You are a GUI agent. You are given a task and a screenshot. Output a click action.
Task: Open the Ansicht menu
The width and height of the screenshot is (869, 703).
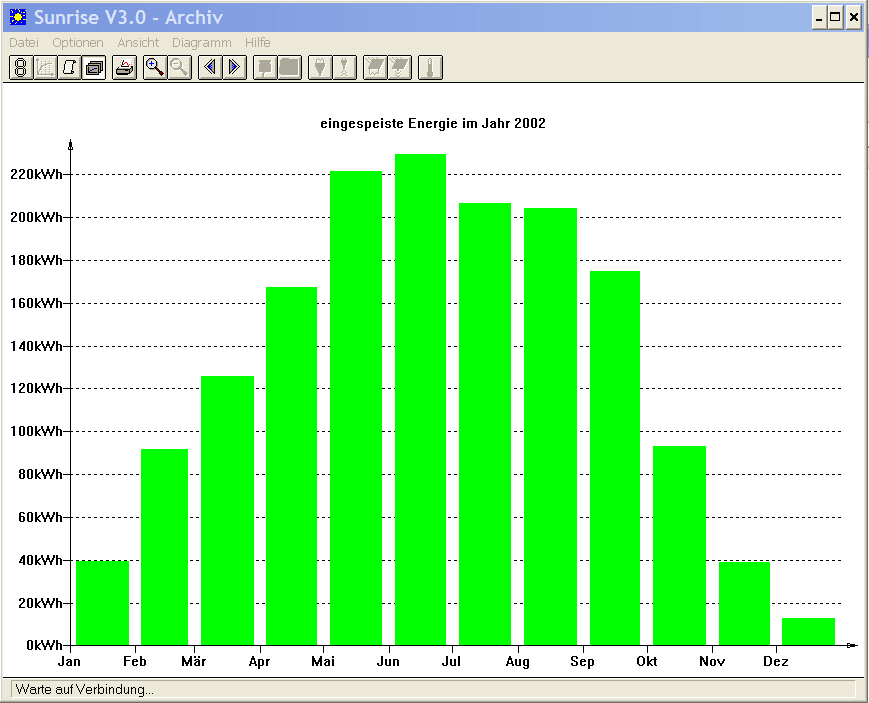pyautogui.click(x=138, y=43)
